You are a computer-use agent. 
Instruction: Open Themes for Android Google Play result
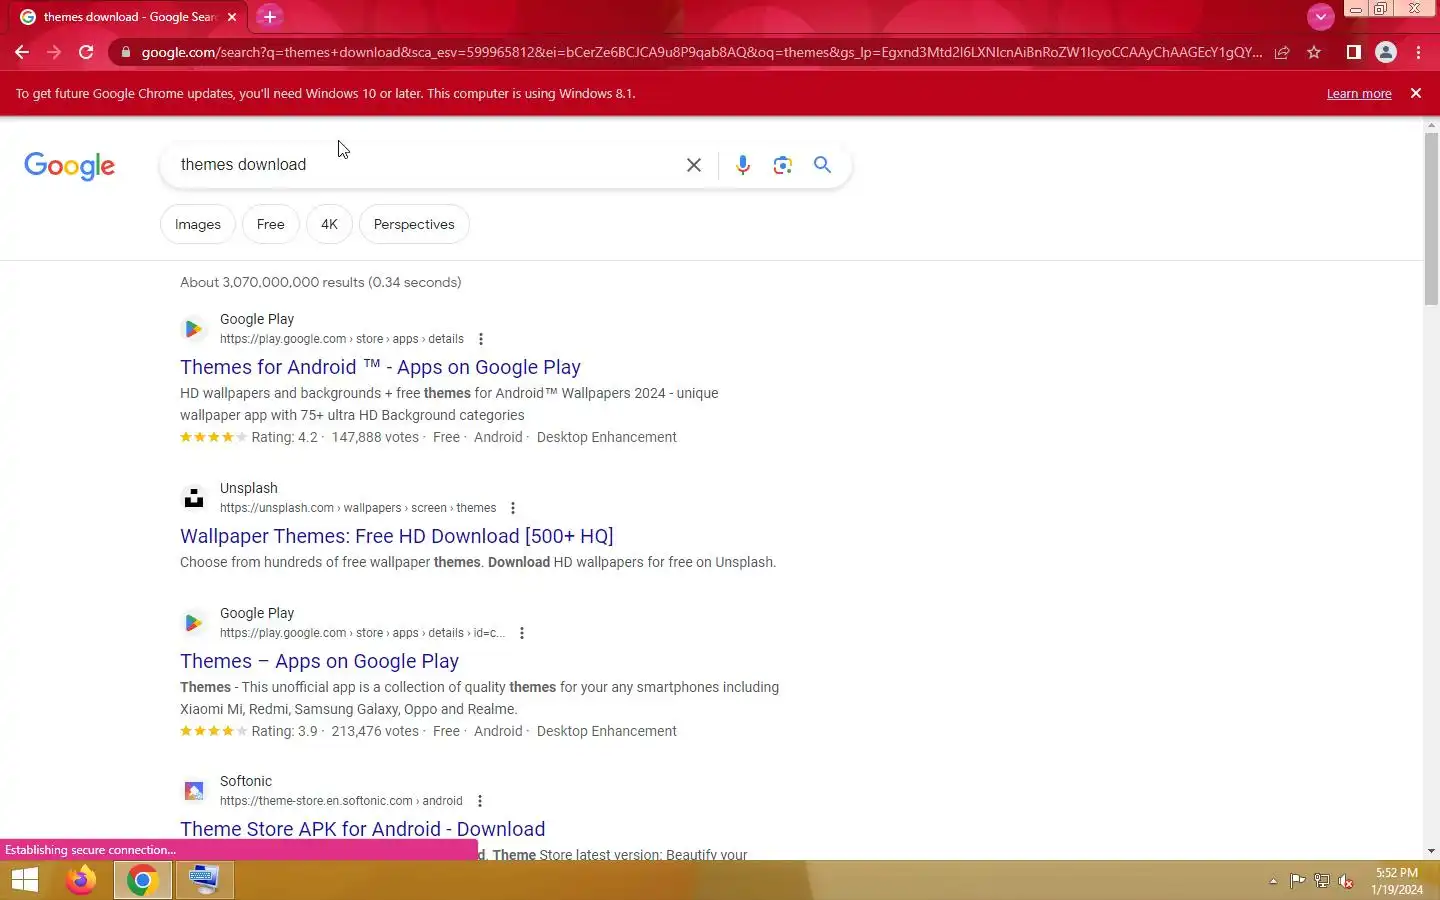point(380,367)
